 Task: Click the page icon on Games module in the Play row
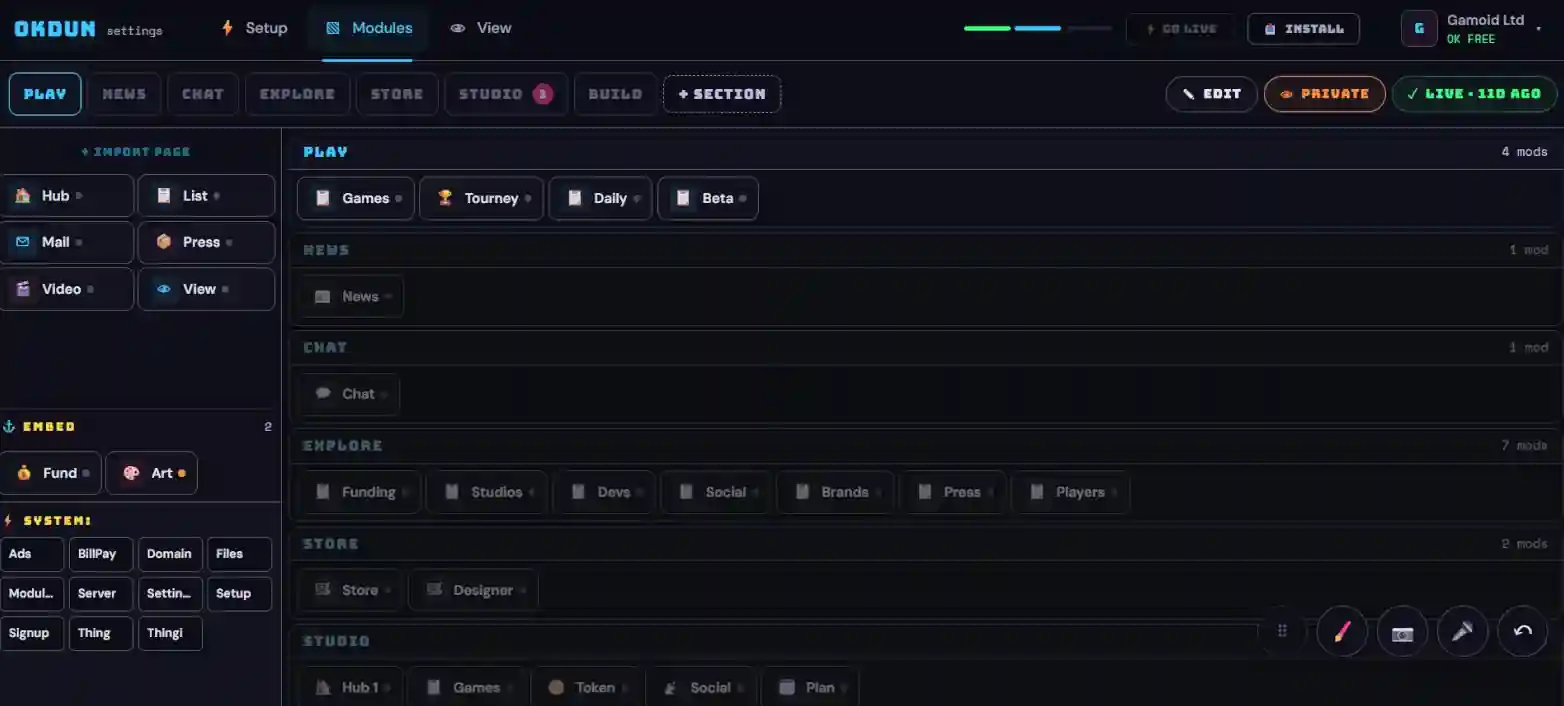(323, 198)
